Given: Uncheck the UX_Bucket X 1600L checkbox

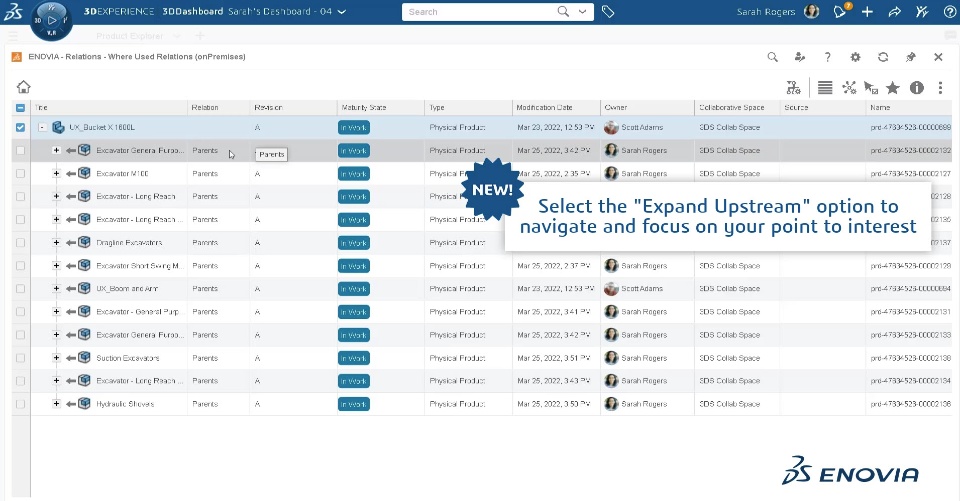Looking at the screenshot, I should [x=20, y=127].
